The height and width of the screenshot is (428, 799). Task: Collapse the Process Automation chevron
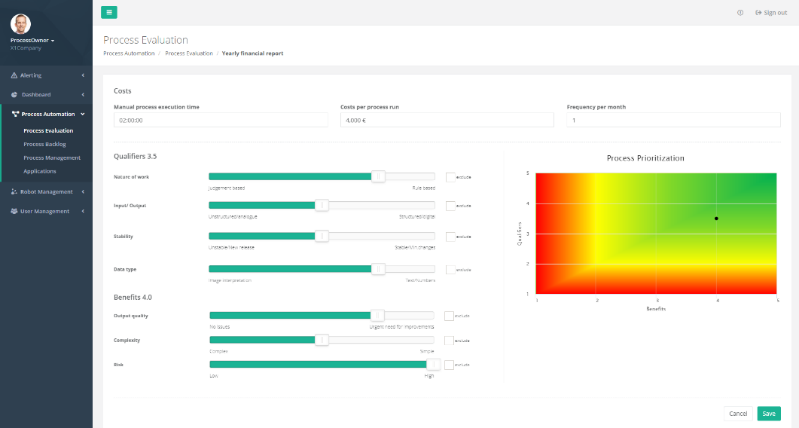coord(82,114)
